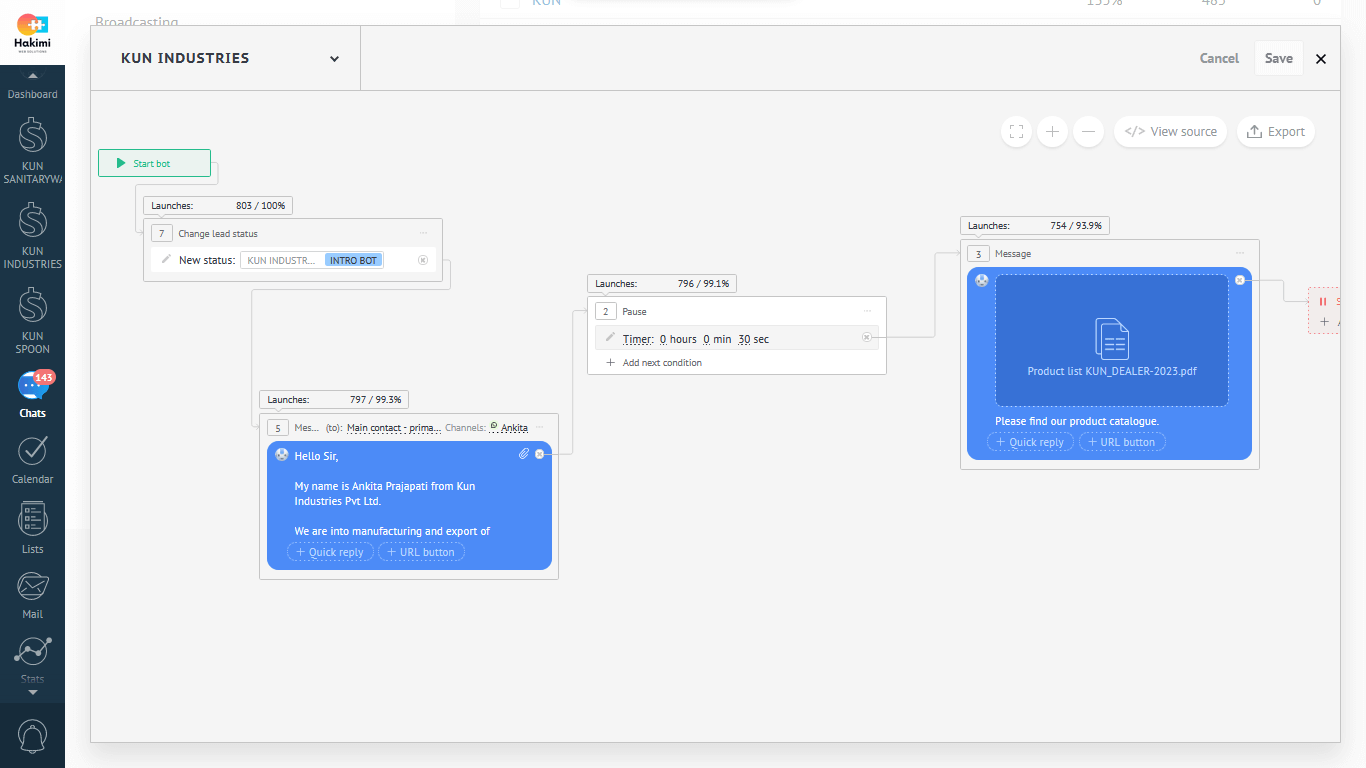Open options menu of message step 5
Image resolution: width=1366 pixels, height=768 pixels.
pos(540,428)
